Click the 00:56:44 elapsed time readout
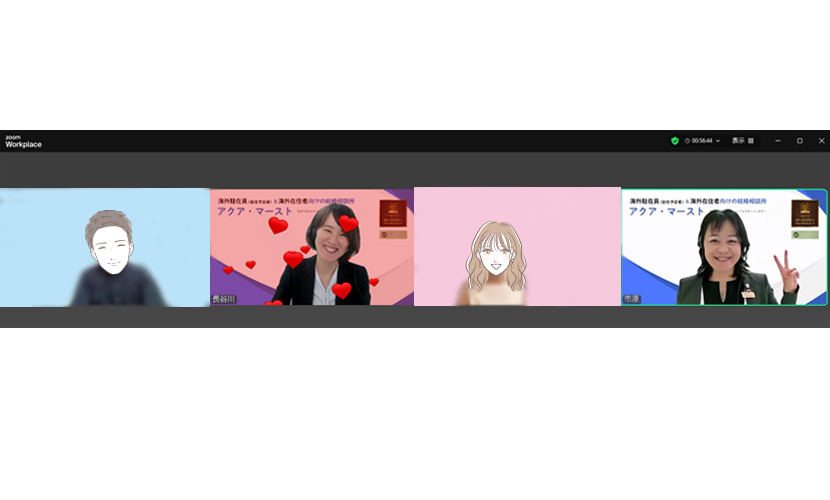 [x=702, y=141]
